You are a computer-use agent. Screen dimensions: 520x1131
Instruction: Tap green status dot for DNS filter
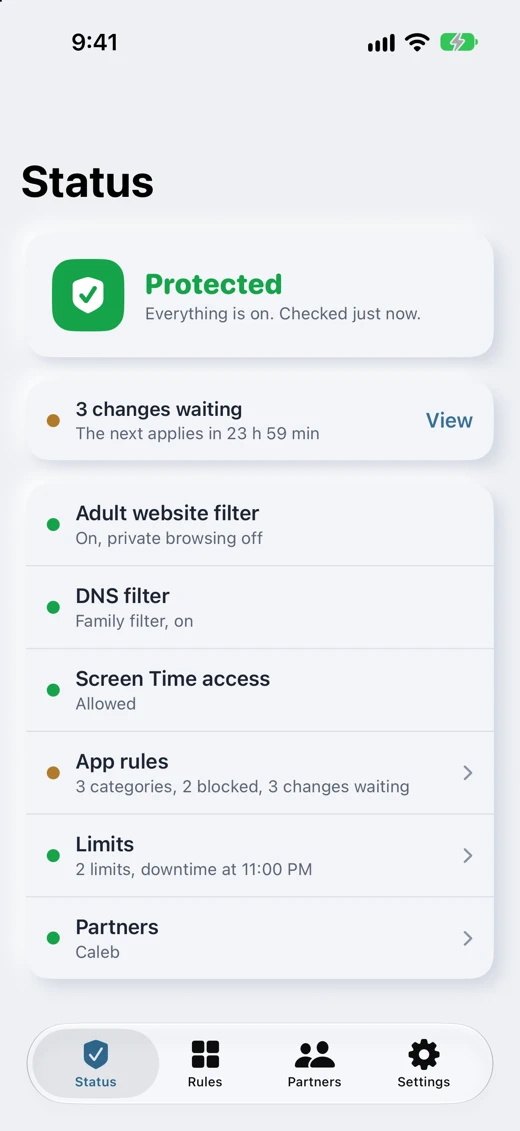[x=53, y=607]
